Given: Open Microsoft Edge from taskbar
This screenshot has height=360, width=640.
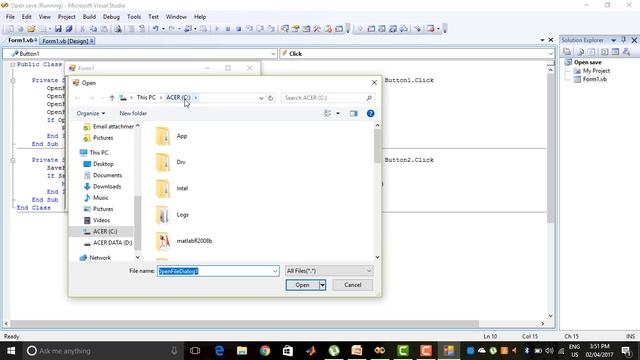Looking at the screenshot, I should click(219, 351).
